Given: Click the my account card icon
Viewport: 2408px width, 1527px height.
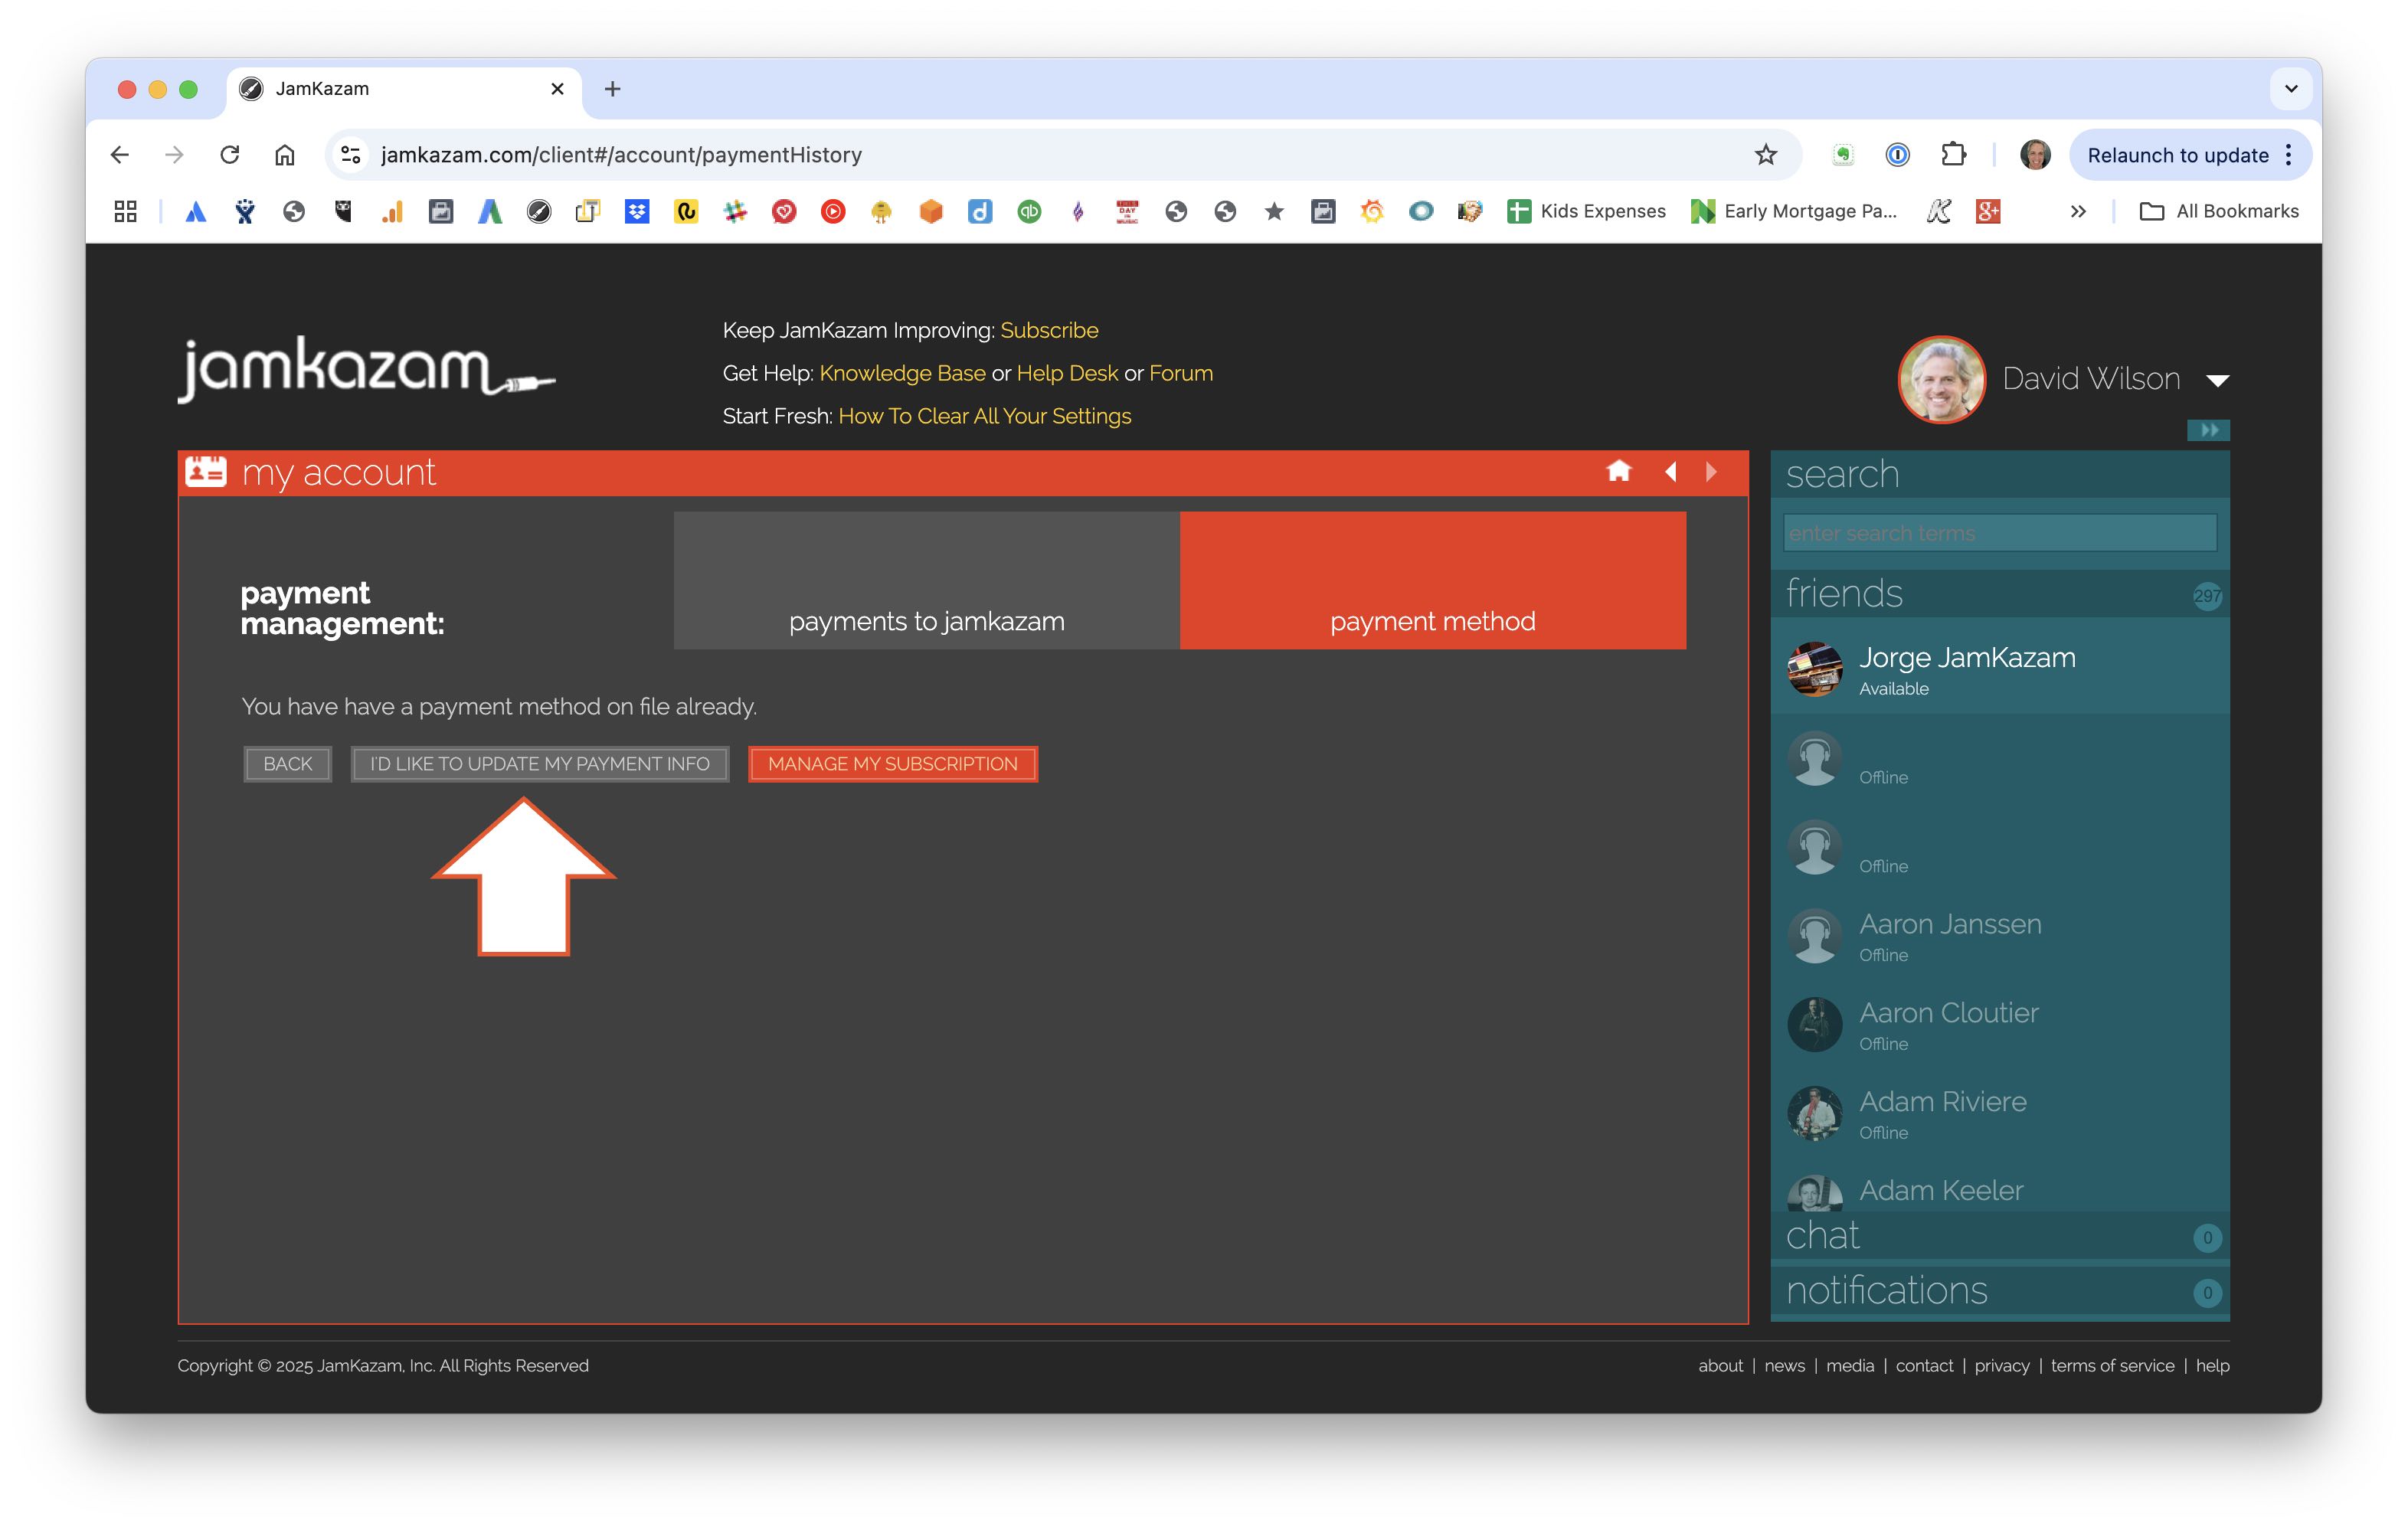Looking at the screenshot, I should point(206,471).
